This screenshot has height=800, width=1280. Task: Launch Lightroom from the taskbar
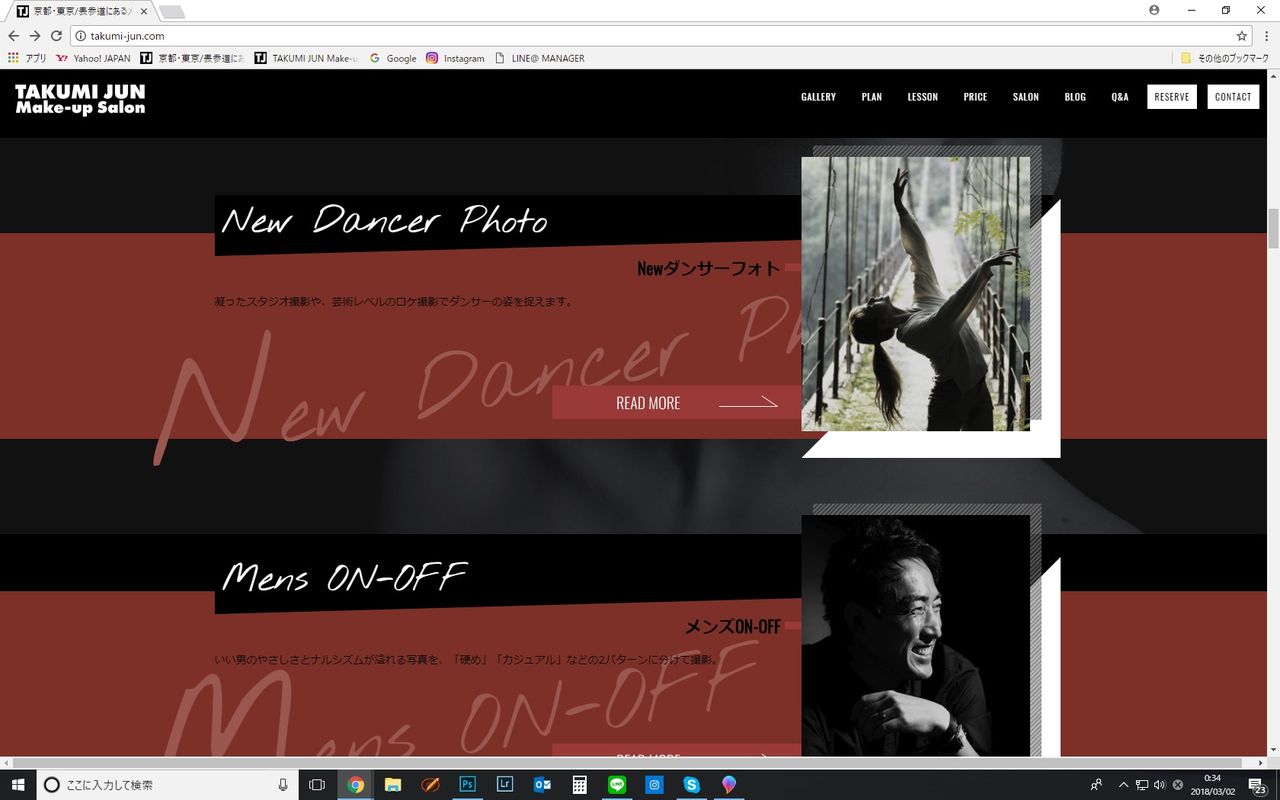point(505,785)
